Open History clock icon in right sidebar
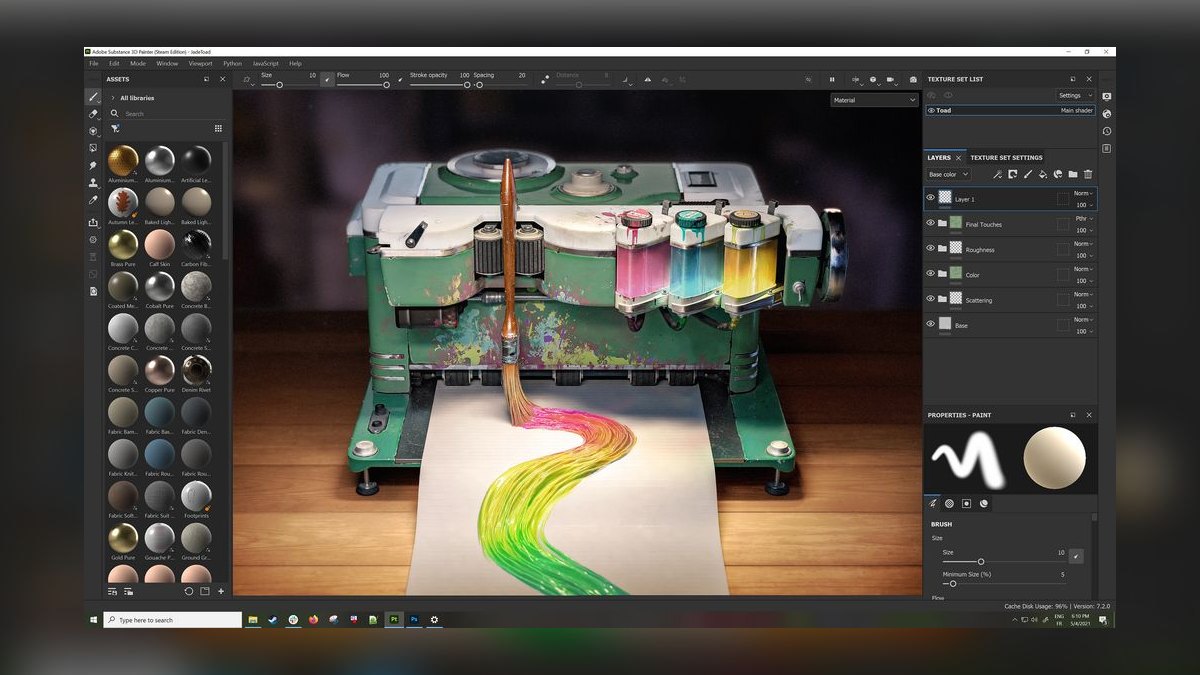This screenshot has height=675, width=1200. click(x=1107, y=131)
